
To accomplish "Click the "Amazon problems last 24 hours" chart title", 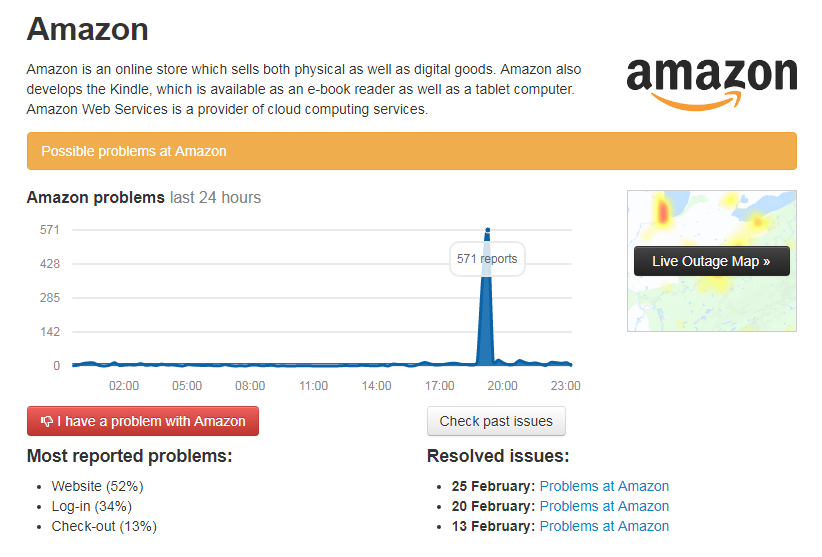I will 143,197.
